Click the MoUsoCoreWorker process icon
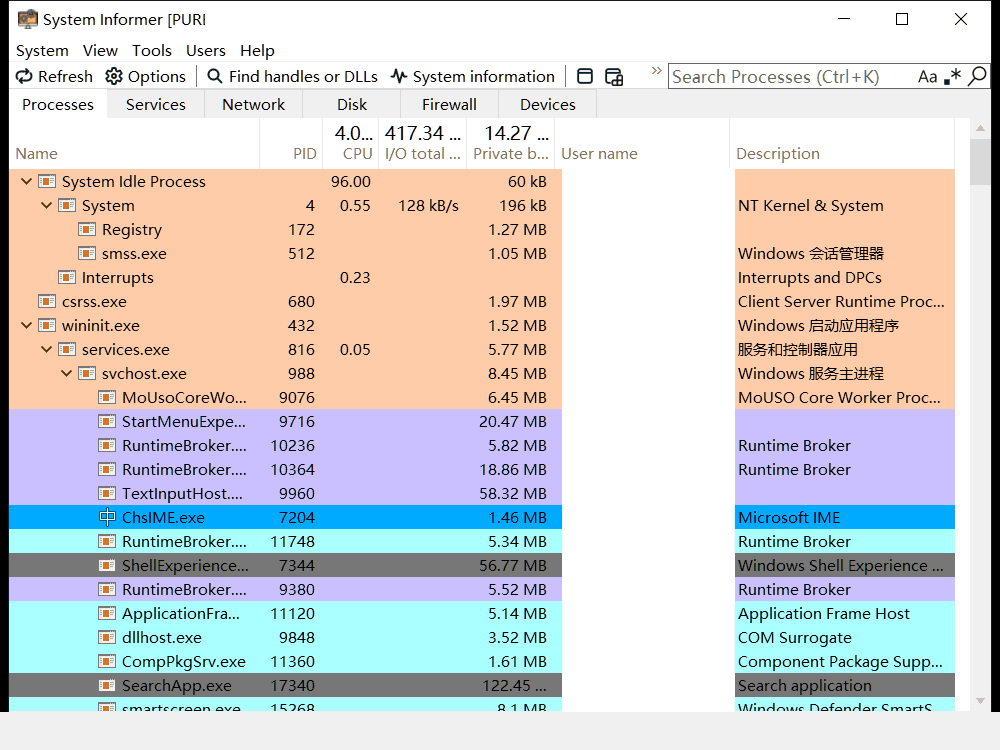1000x750 pixels. (x=107, y=397)
